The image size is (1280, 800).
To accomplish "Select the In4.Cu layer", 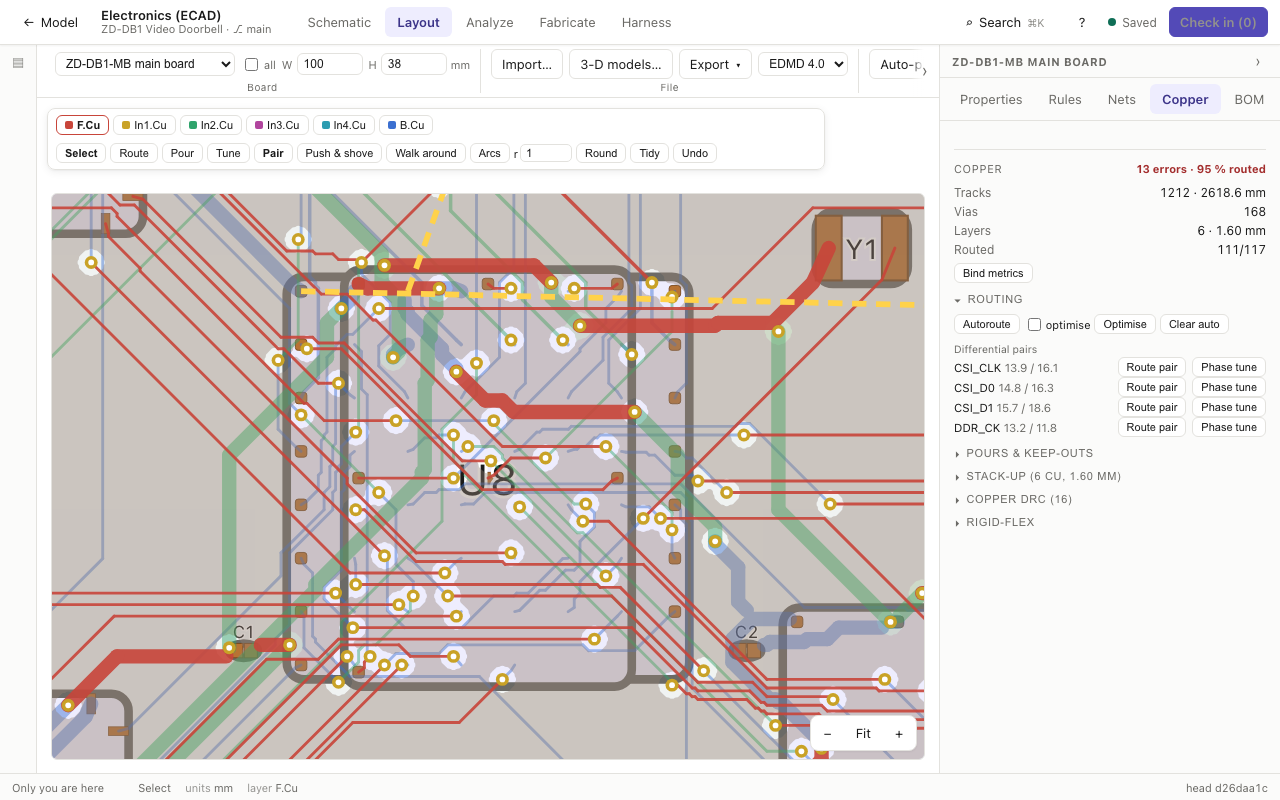I will tap(344, 125).
